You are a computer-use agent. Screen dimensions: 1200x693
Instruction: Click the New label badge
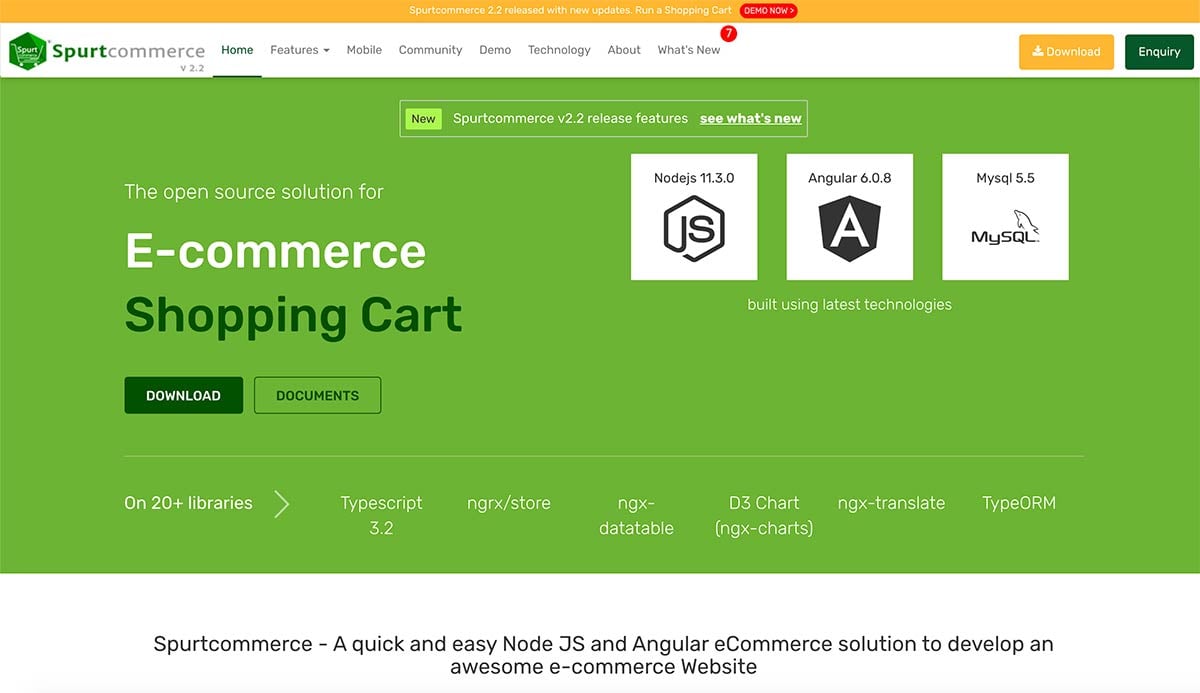click(423, 118)
